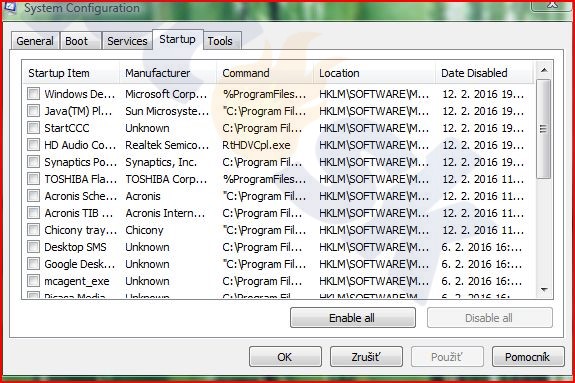The image size is (575, 383).
Task: Tick the HD Audio Co... checkbox
Action: click(x=33, y=145)
